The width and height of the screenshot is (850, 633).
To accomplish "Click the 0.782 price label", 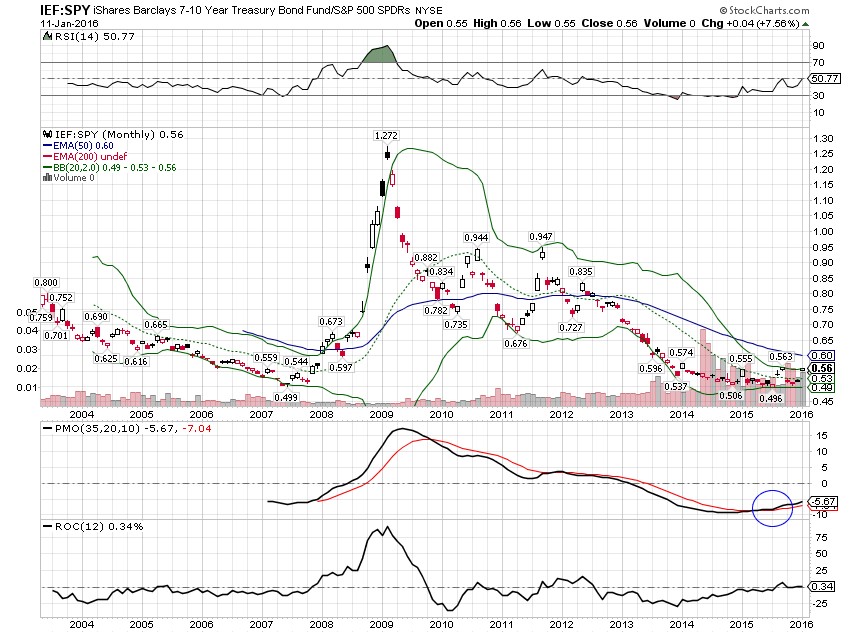I will pyautogui.click(x=436, y=311).
